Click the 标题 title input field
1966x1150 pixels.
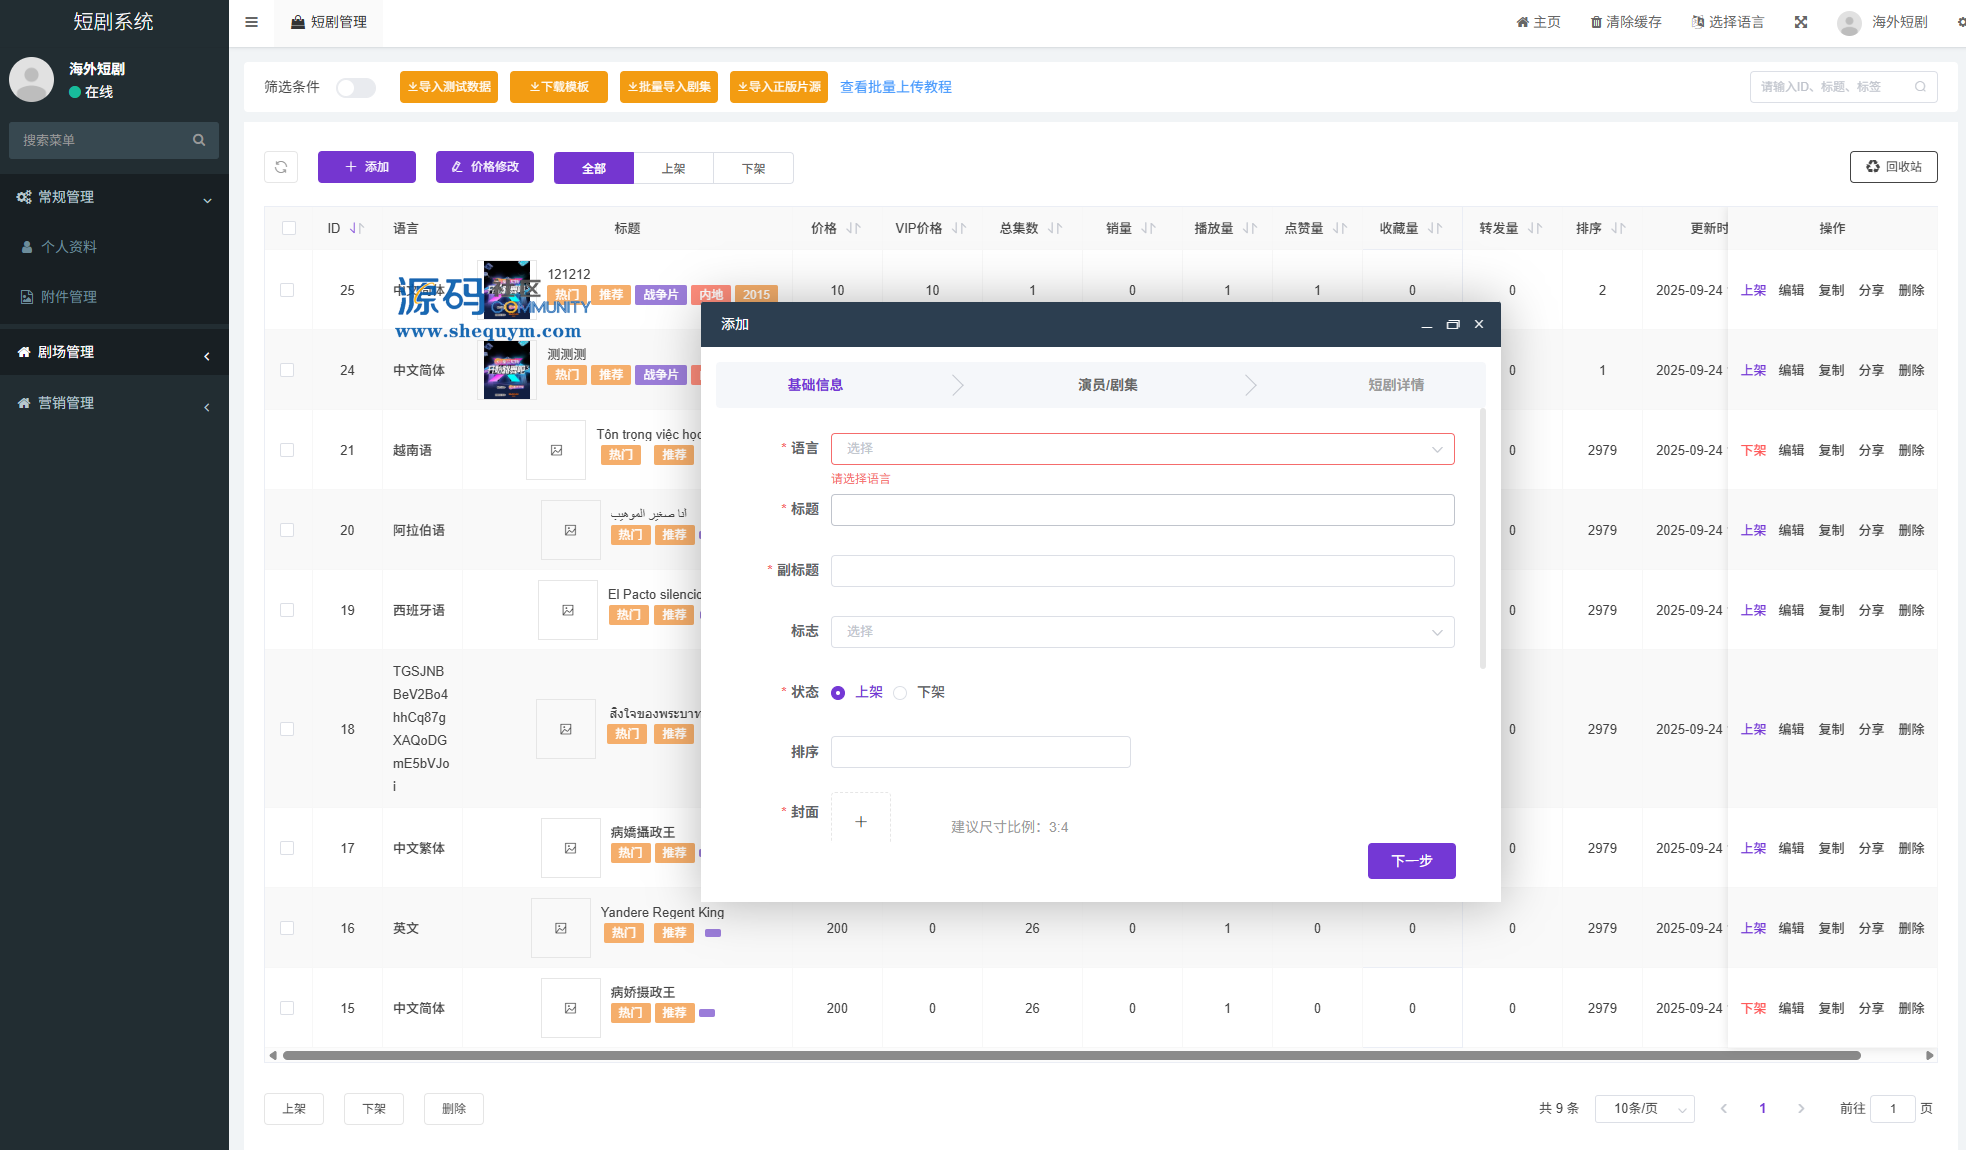coord(1142,510)
